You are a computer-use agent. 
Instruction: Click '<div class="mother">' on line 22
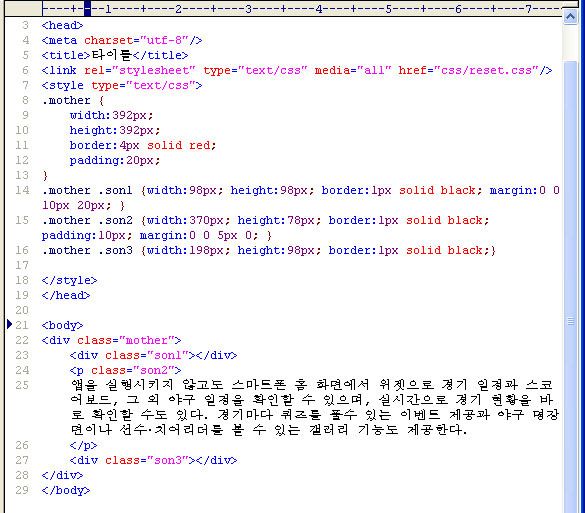tap(112, 340)
